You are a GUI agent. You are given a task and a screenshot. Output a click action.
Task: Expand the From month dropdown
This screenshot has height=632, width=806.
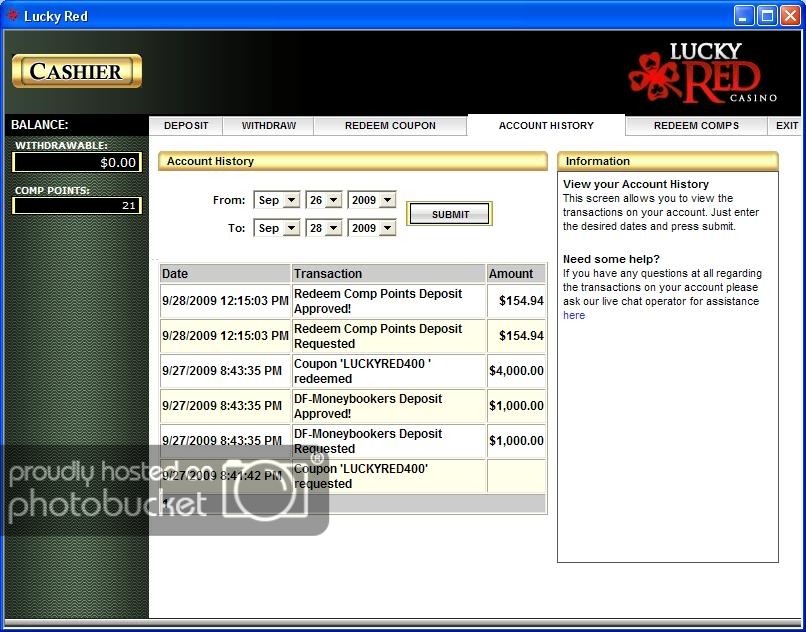[291, 200]
